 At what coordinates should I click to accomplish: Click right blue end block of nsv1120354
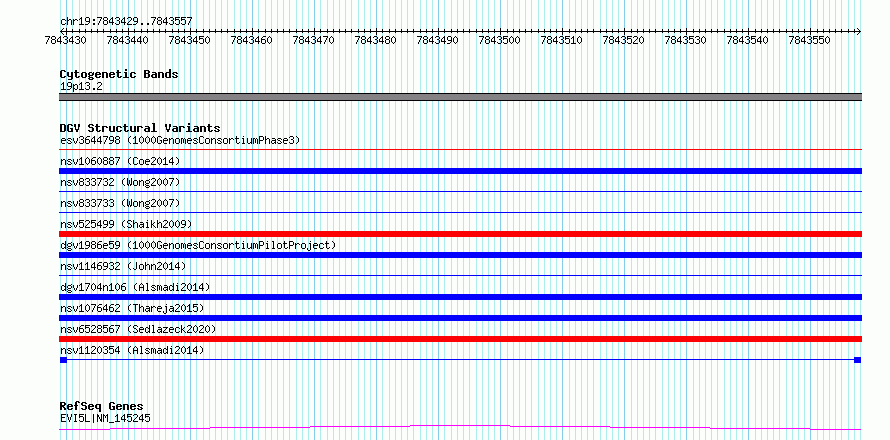(x=858, y=360)
